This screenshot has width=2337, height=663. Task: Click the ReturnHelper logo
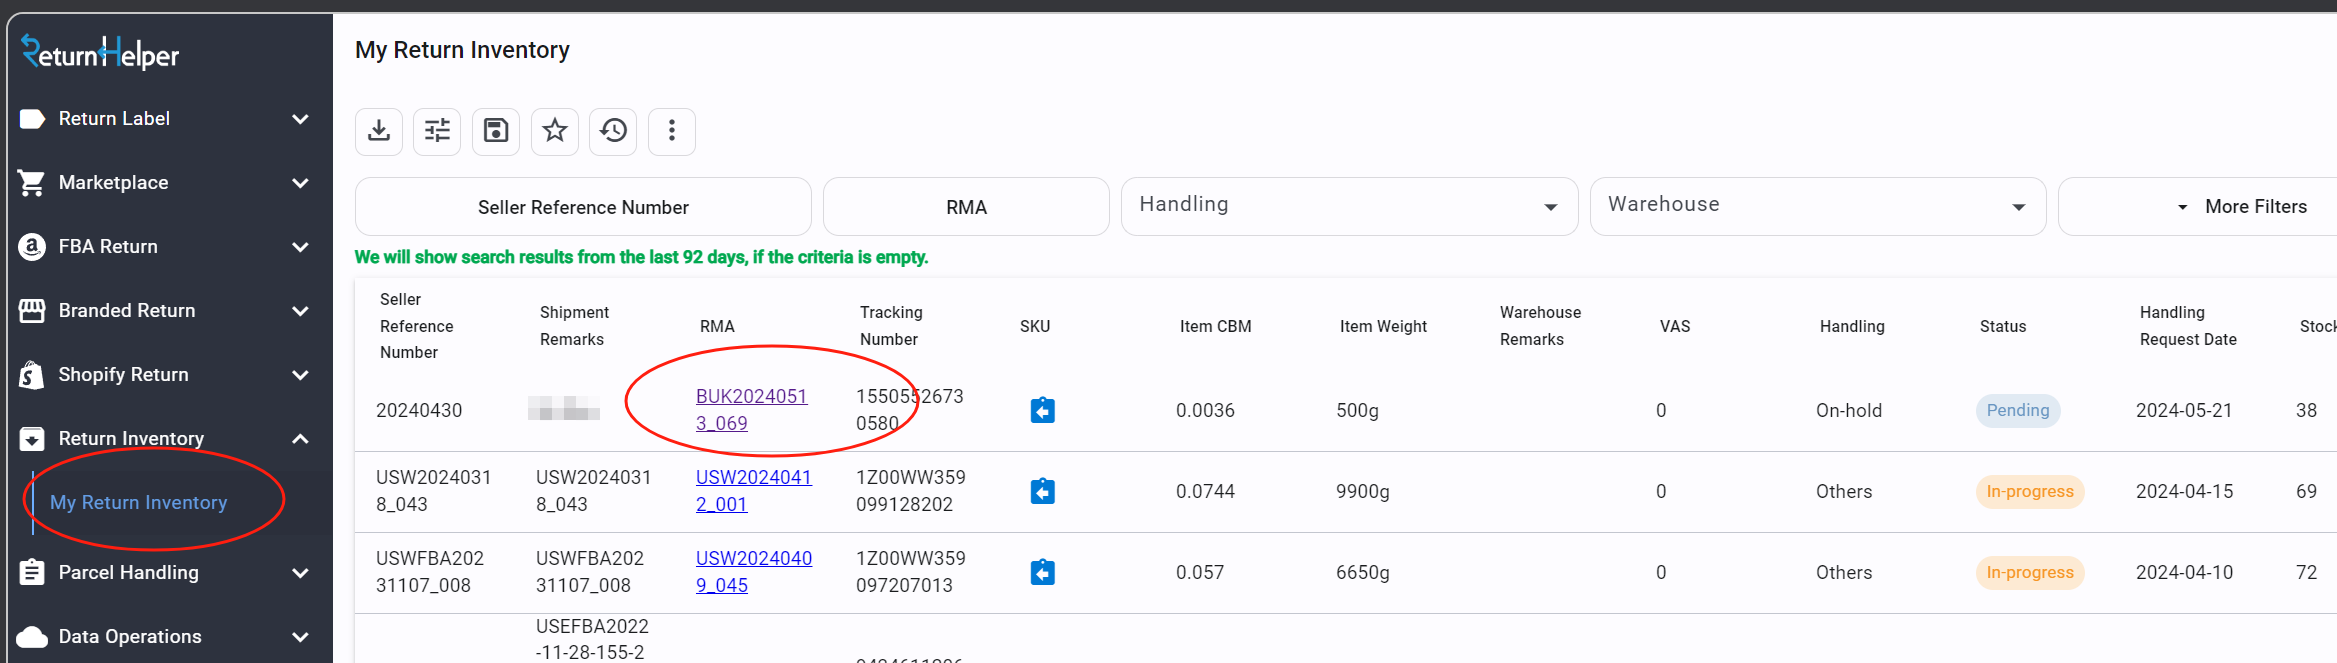(x=100, y=53)
